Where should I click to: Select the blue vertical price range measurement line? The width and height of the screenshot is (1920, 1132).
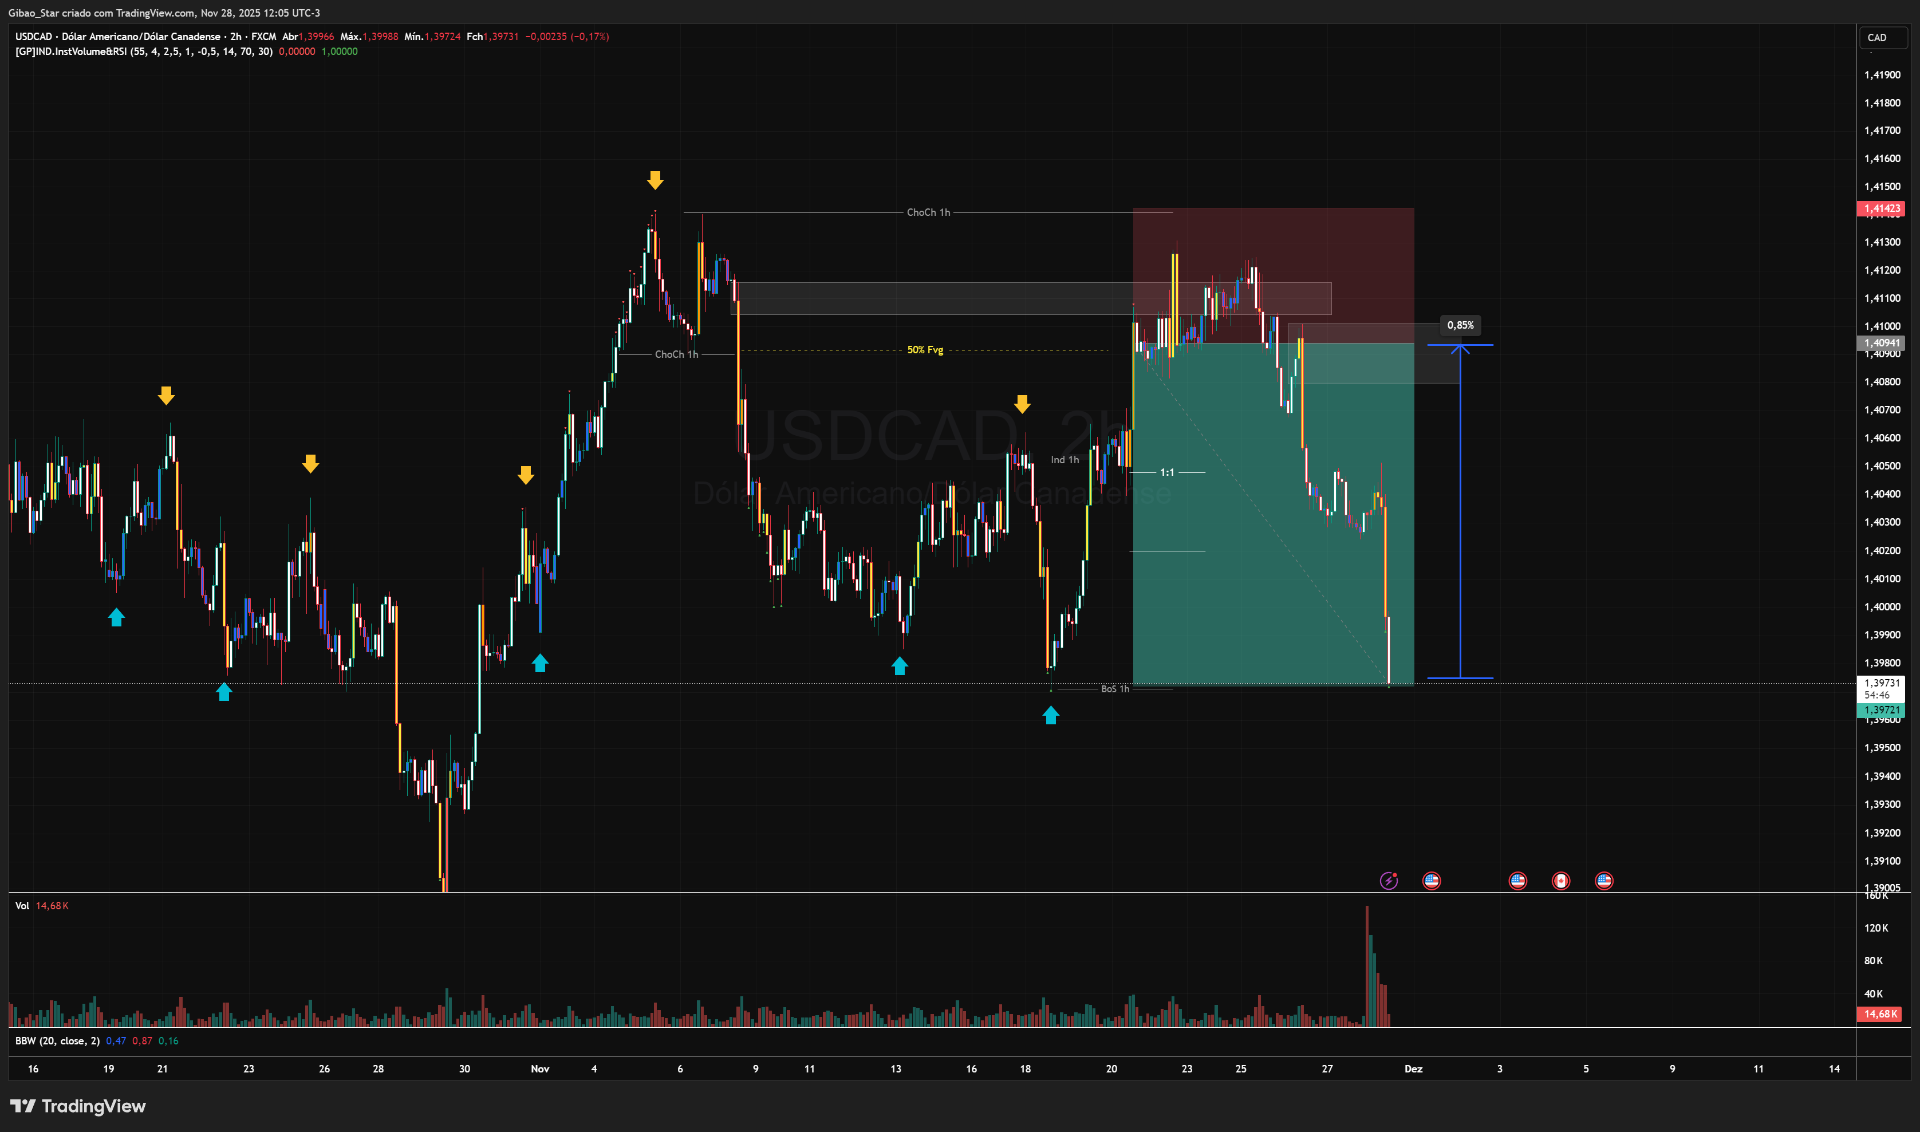click(1460, 512)
